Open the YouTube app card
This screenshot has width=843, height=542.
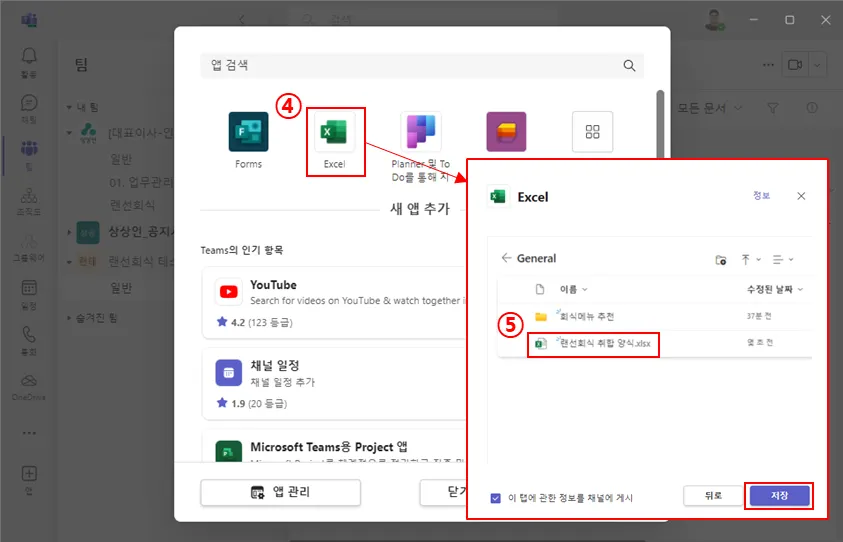[333, 303]
